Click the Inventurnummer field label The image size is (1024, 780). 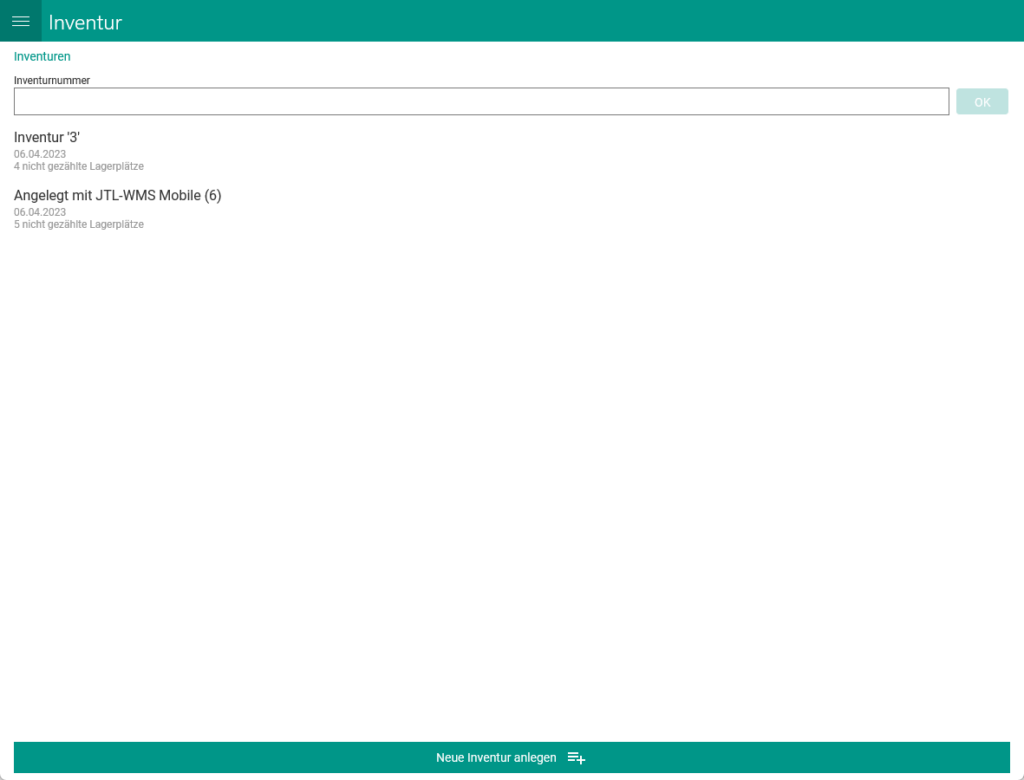tap(52, 80)
